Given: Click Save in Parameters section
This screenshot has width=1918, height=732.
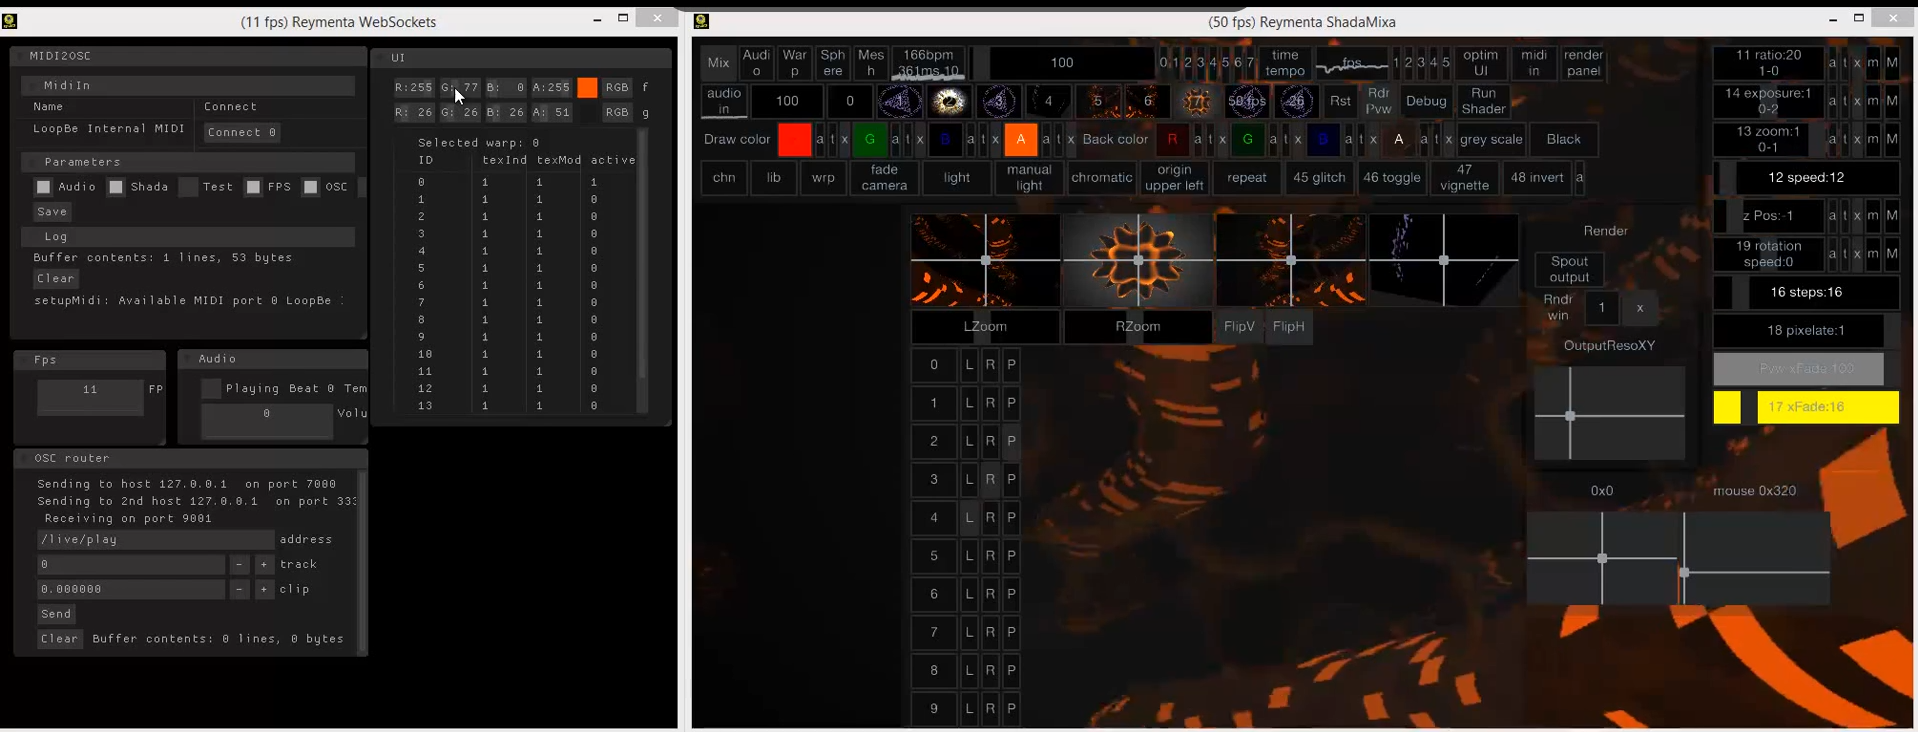Looking at the screenshot, I should pyautogui.click(x=52, y=212).
